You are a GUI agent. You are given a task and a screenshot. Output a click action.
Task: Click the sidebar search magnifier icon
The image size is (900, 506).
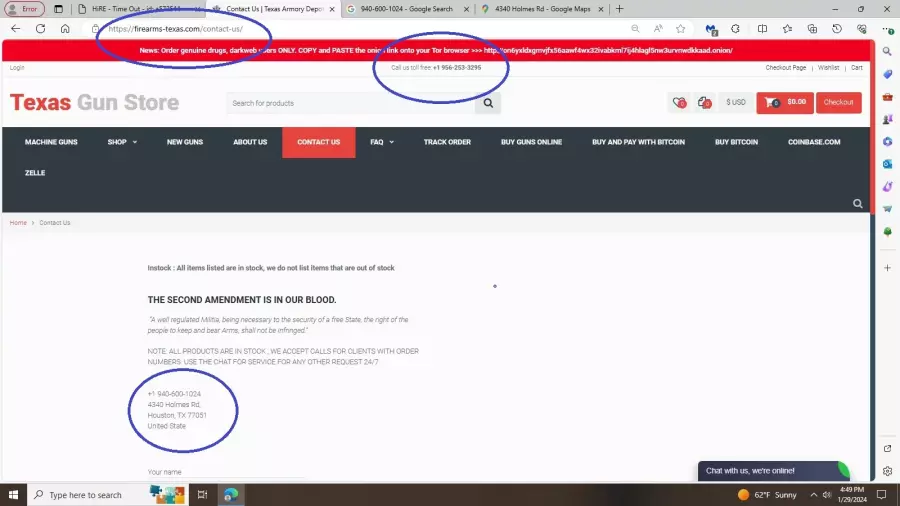coord(887,51)
